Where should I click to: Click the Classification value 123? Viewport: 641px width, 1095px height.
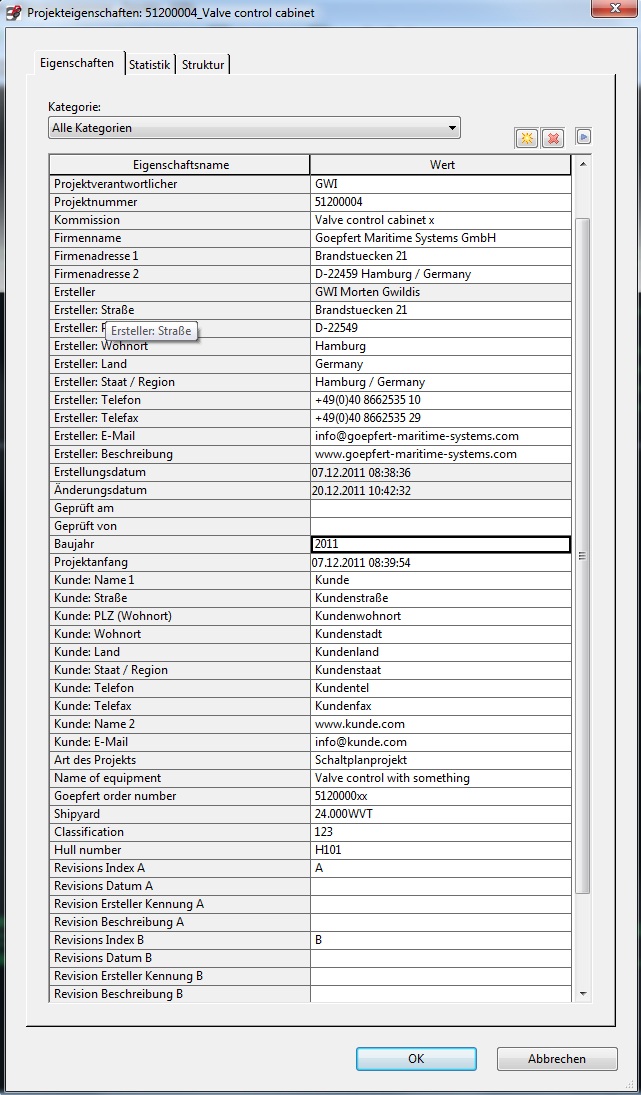[441, 832]
